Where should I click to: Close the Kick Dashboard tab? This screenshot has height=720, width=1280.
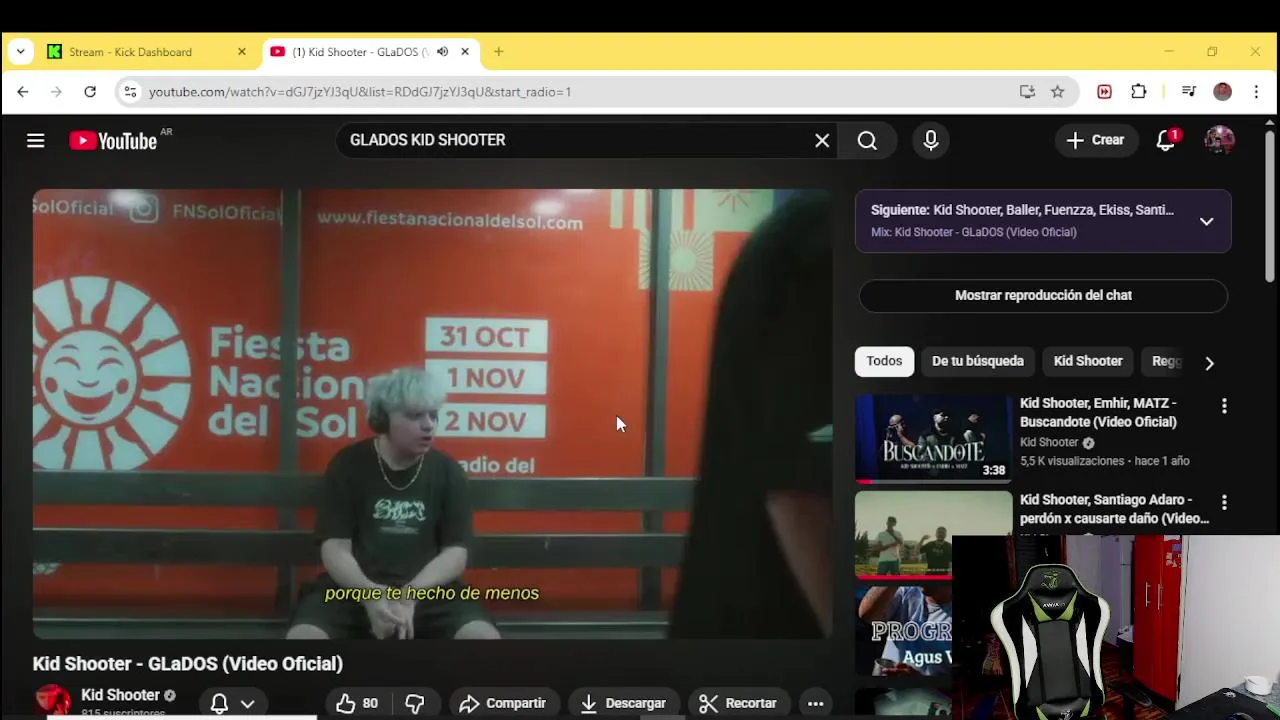point(241,52)
